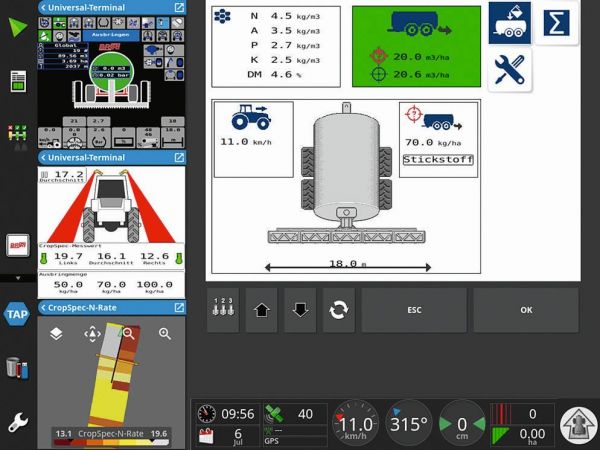The height and width of the screenshot is (450, 600).
Task: Recenter map with the pan arrows icon
Action: [x=92, y=334]
